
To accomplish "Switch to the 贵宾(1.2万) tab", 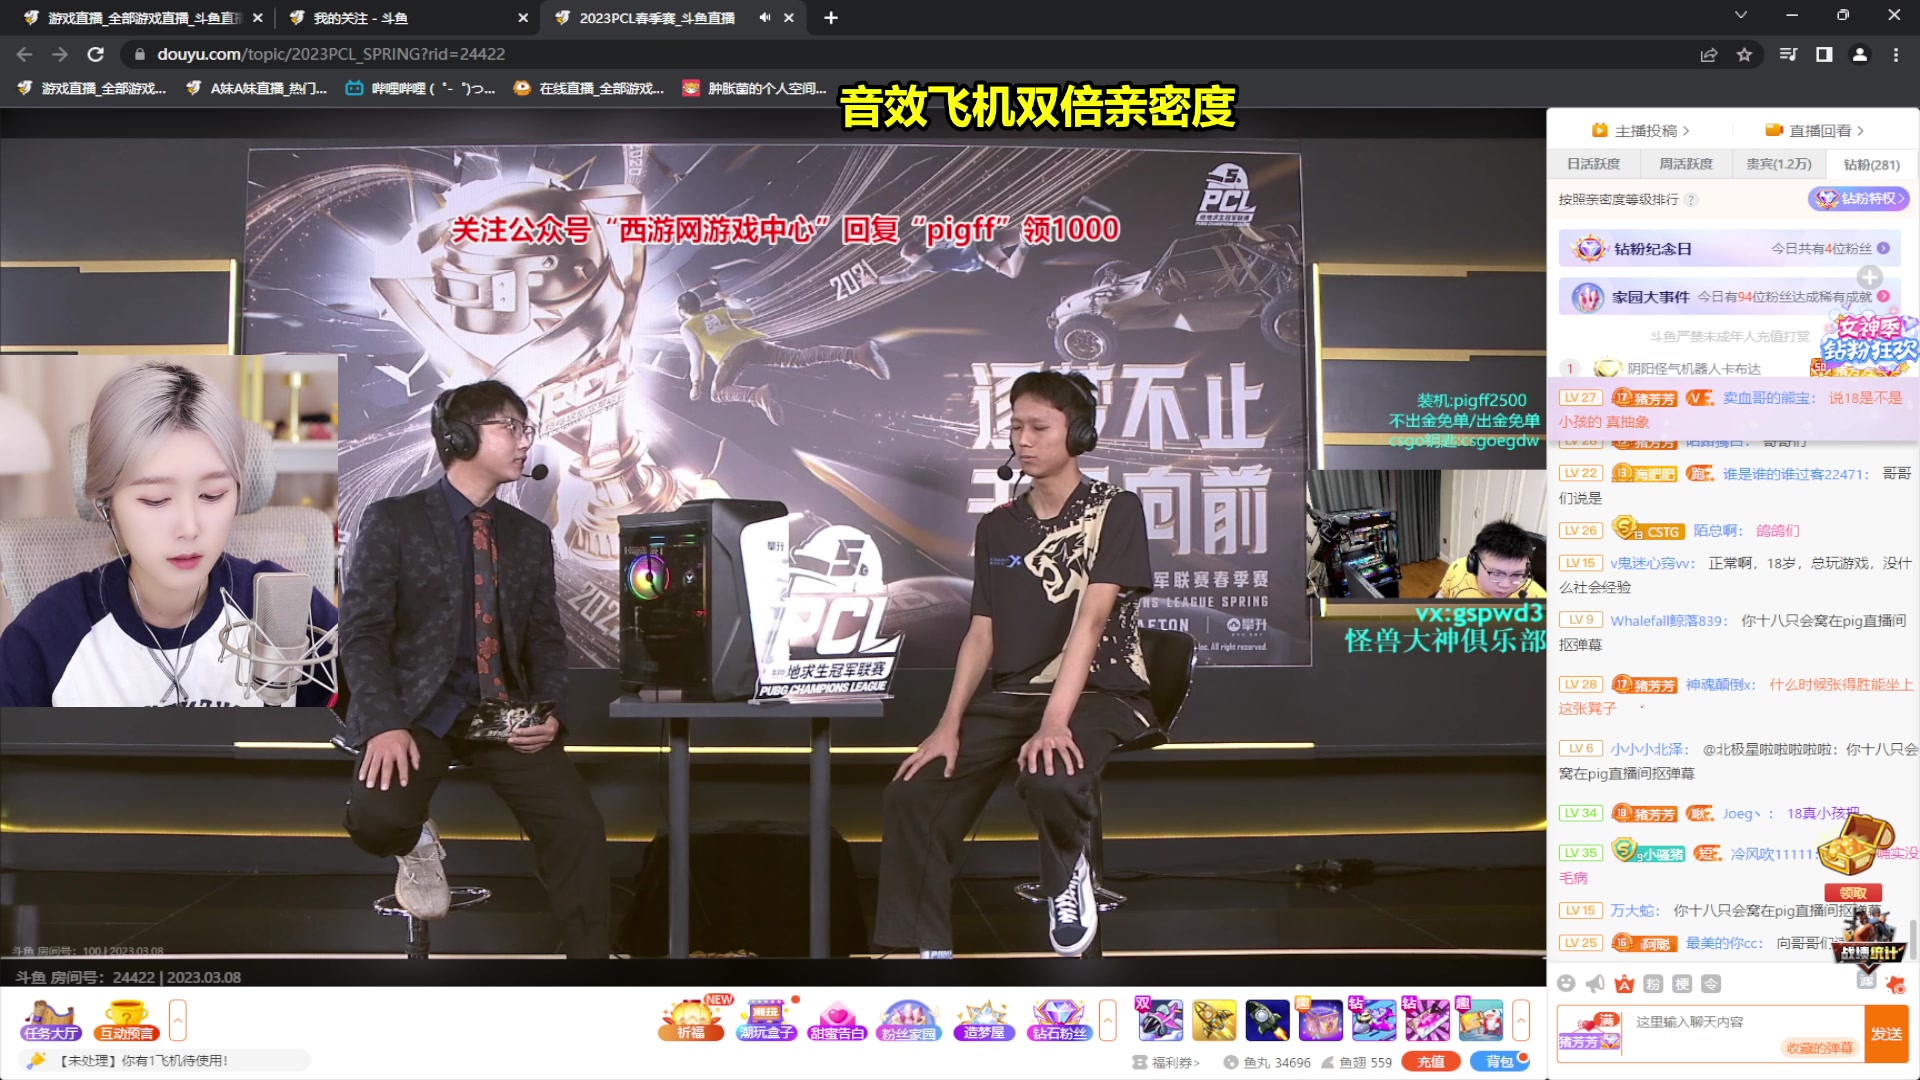I will point(1779,164).
